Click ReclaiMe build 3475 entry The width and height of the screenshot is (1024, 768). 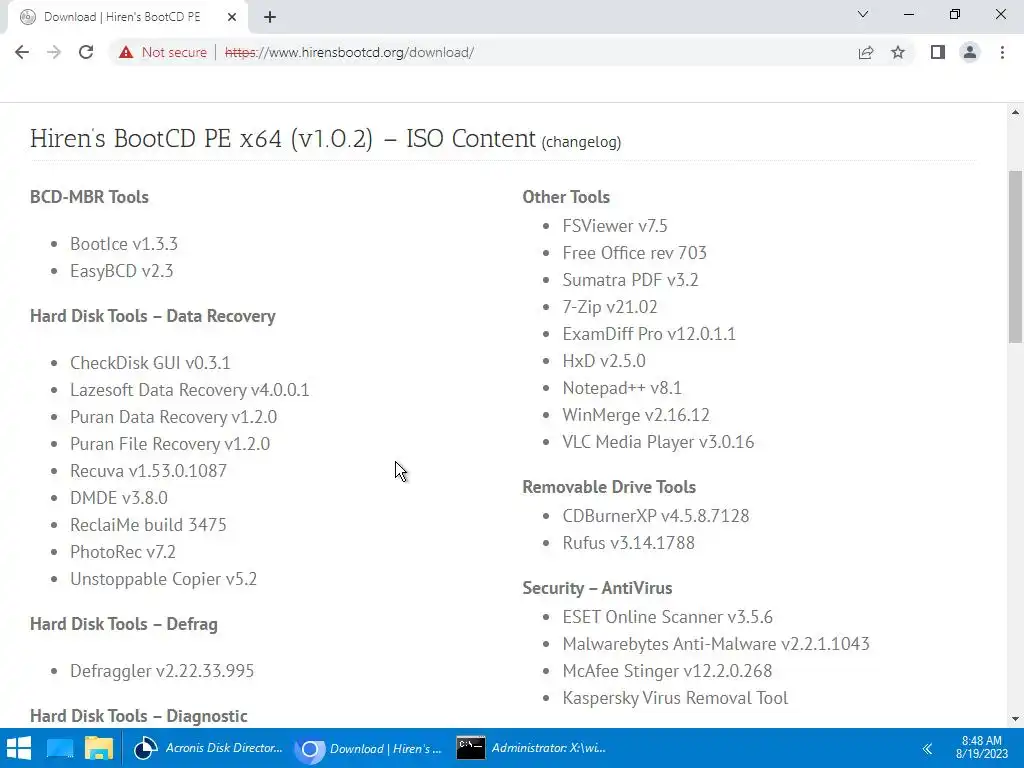click(148, 525)
